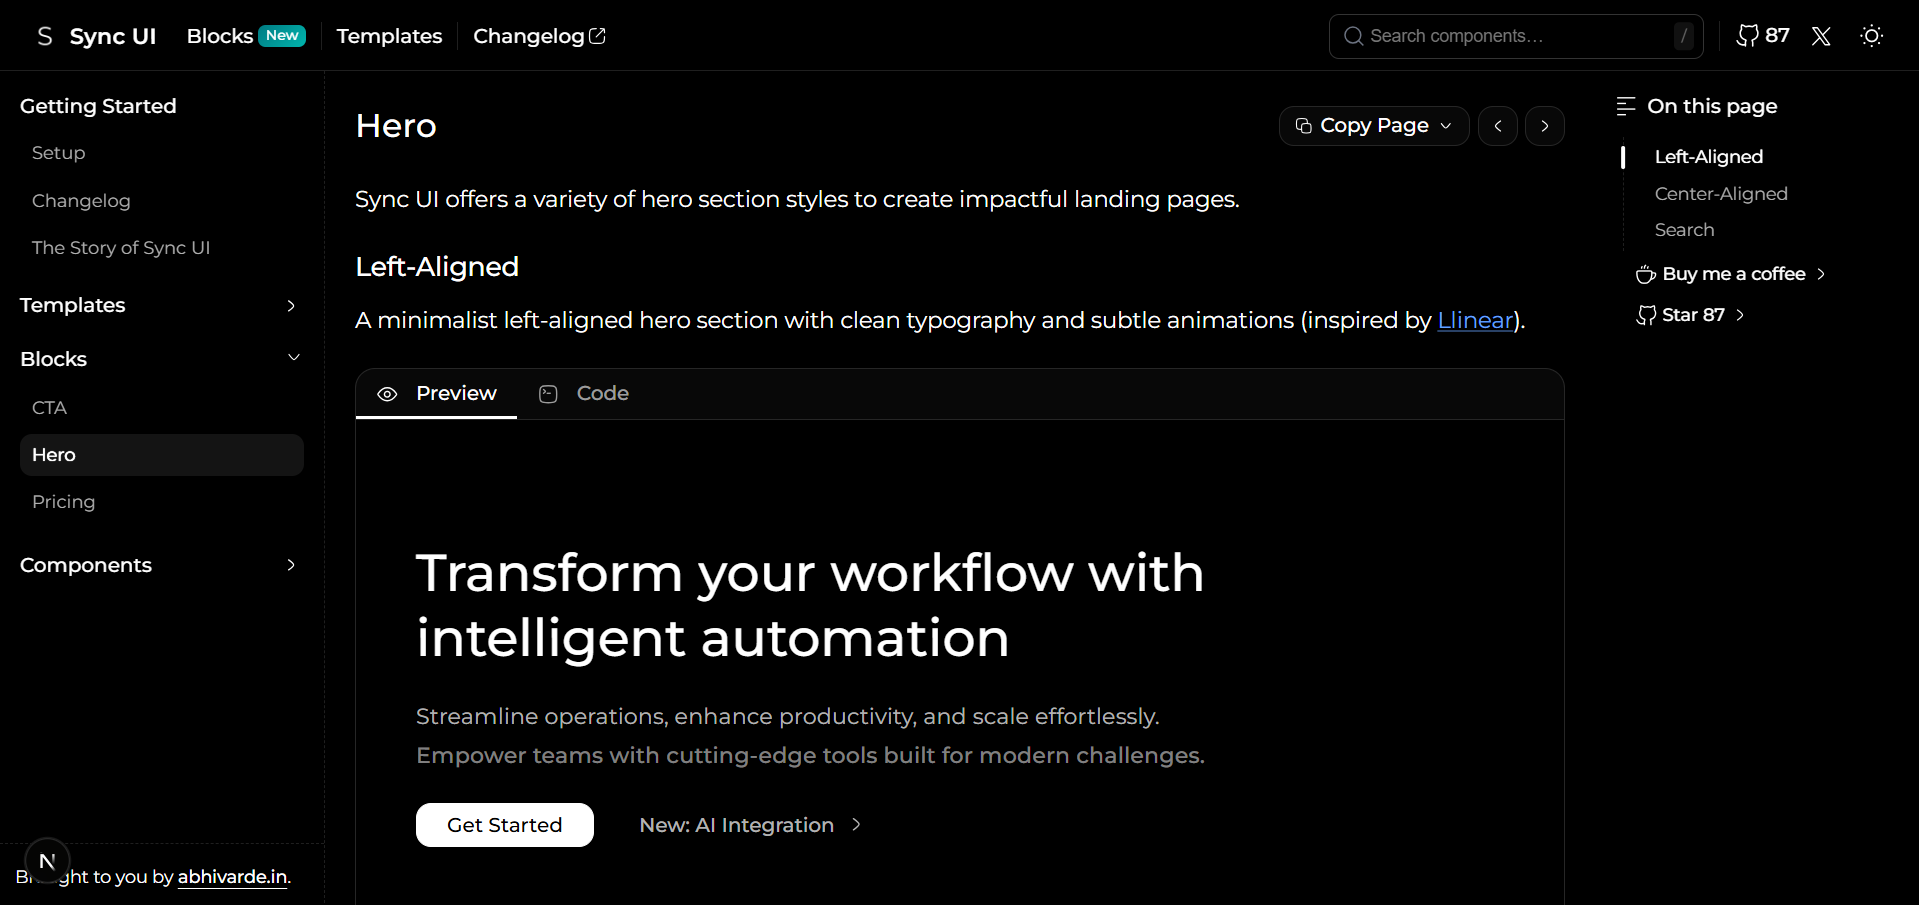Open the Changelog menu item
1919x905 pixels.
(529, 35)
